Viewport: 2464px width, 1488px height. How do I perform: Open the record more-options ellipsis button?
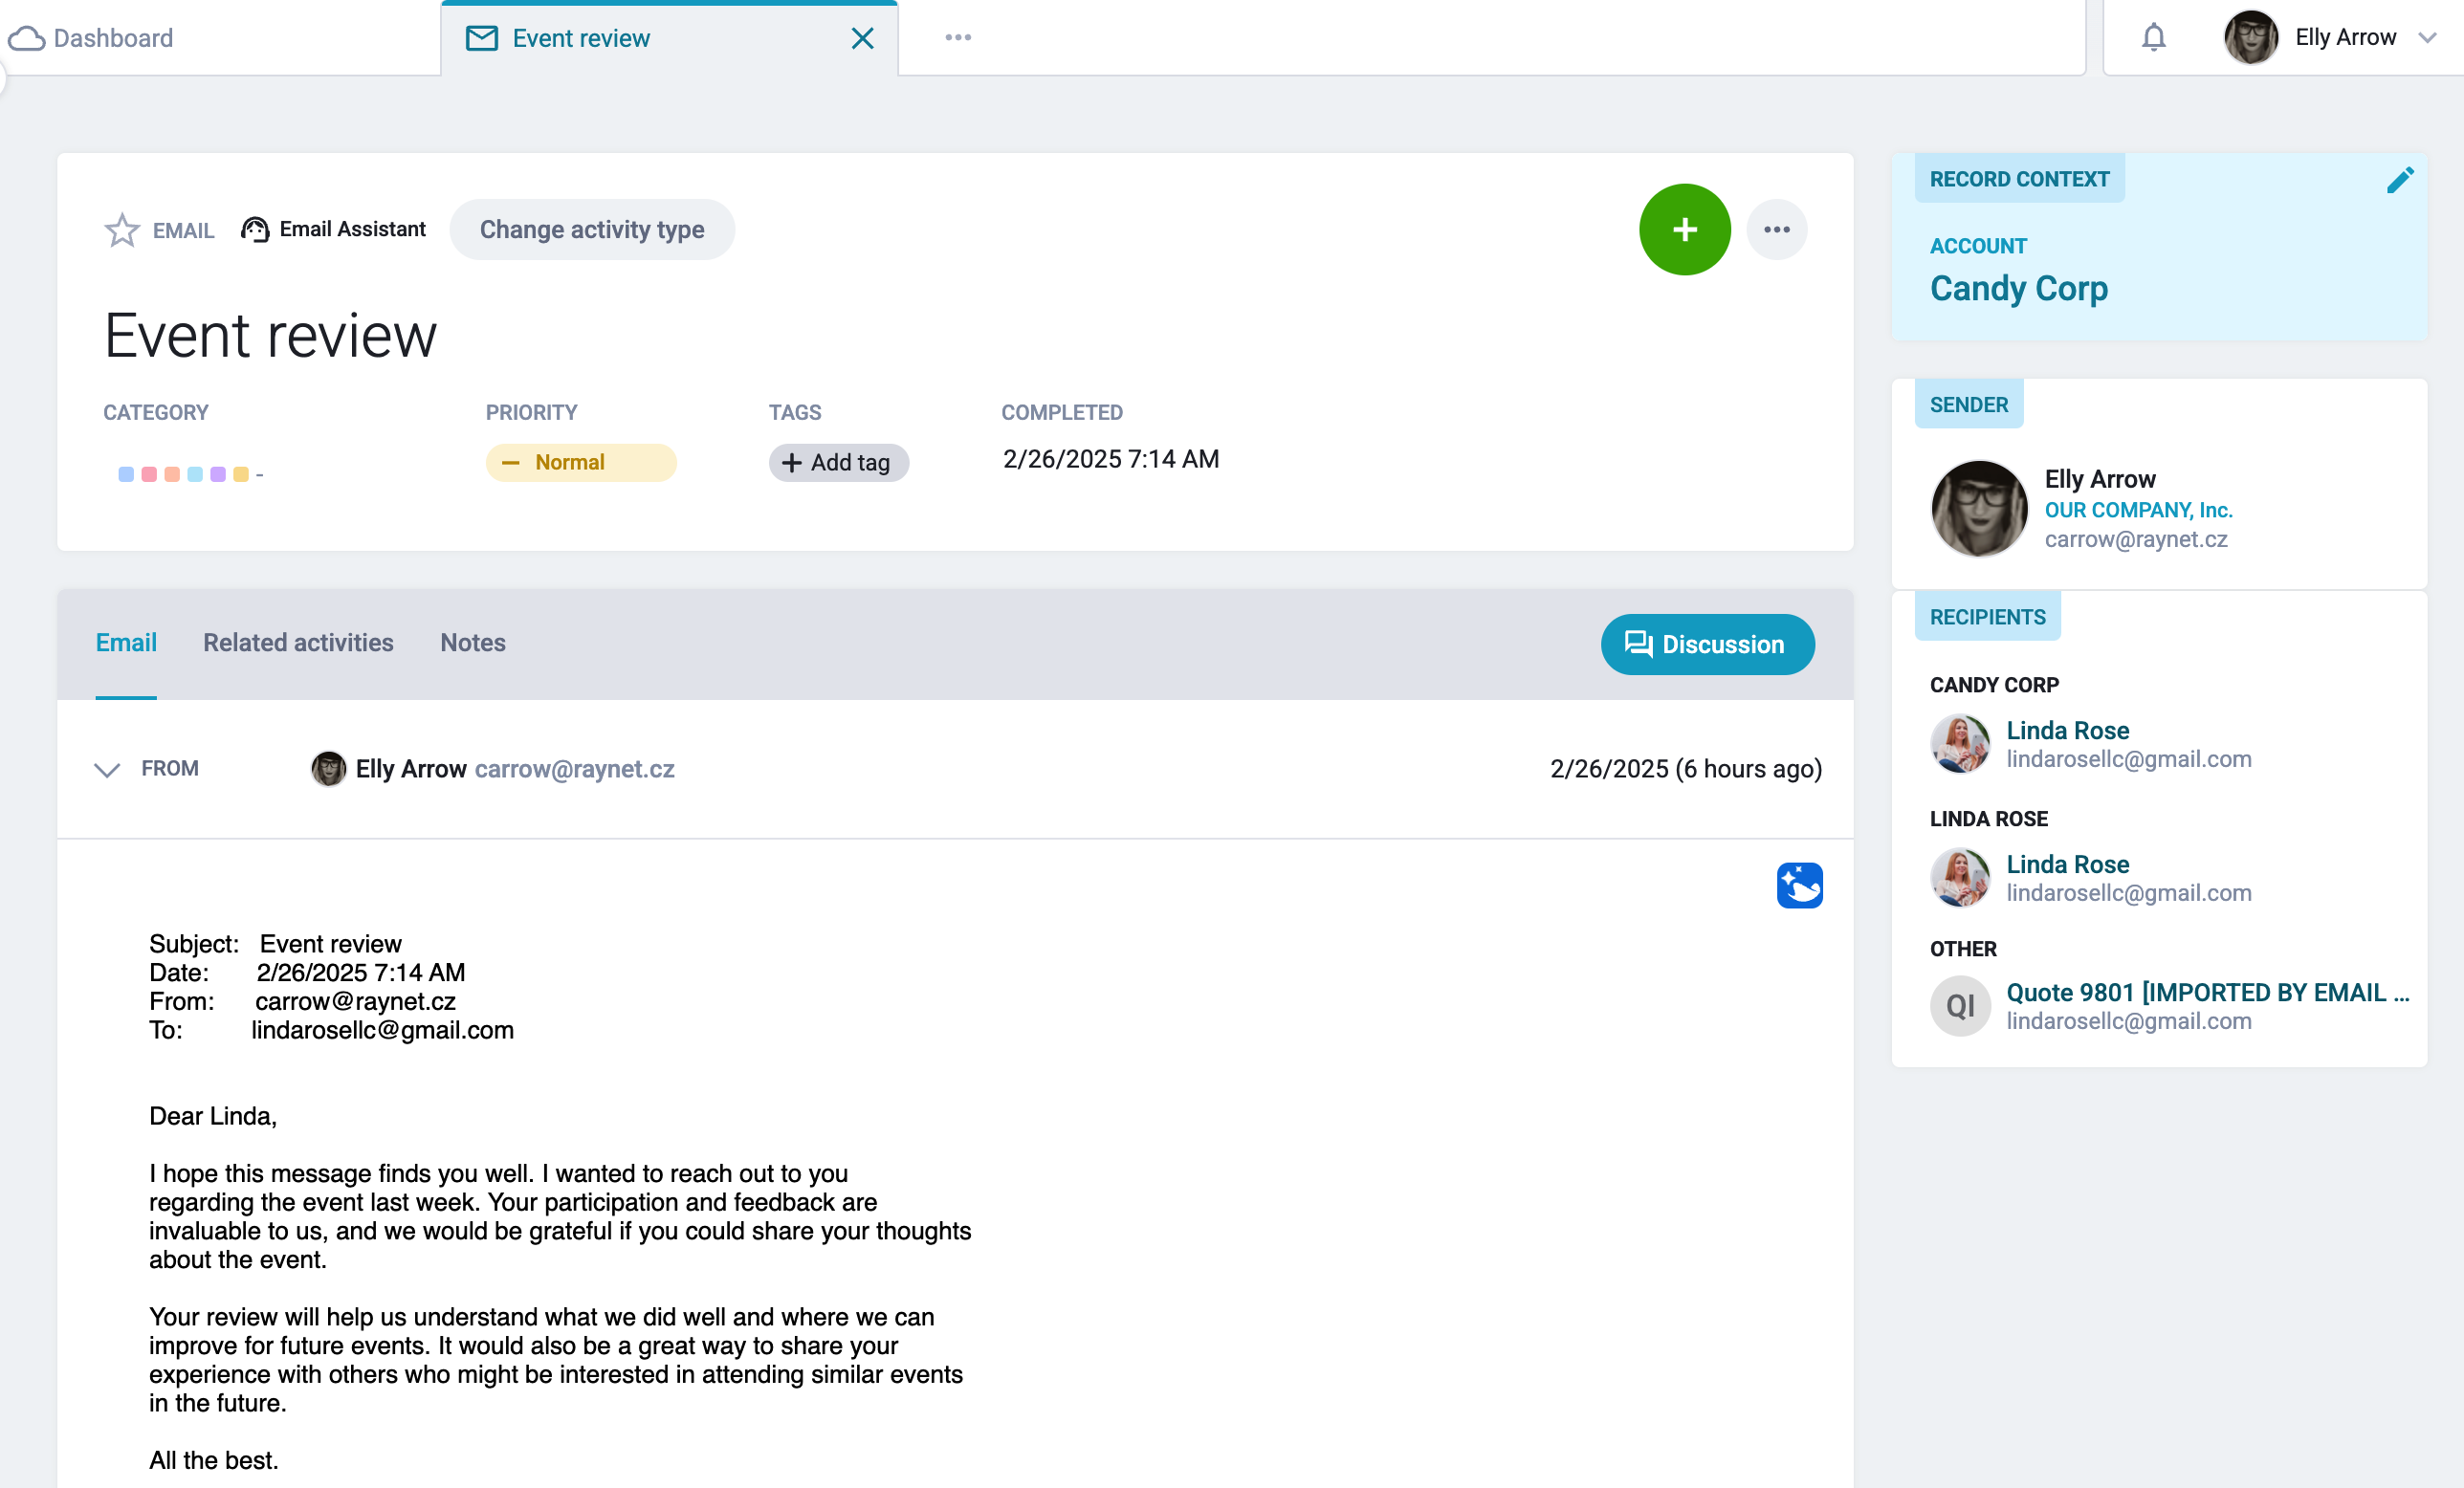click(x=1776, y=230)
